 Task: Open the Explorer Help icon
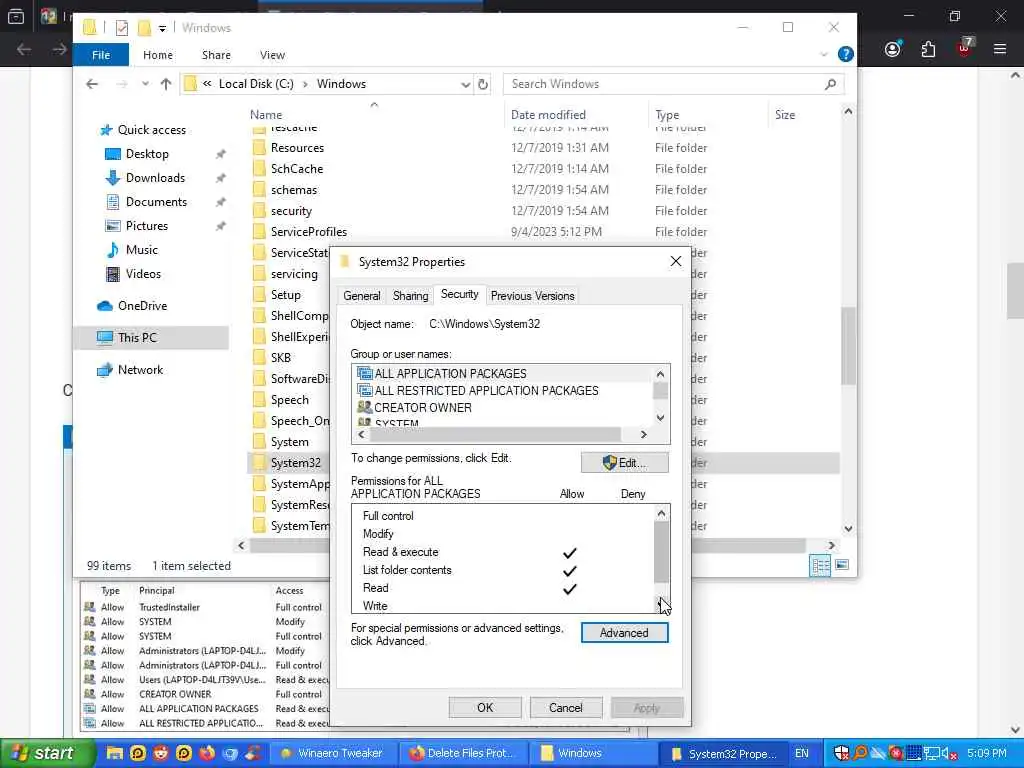coord(845,55)
